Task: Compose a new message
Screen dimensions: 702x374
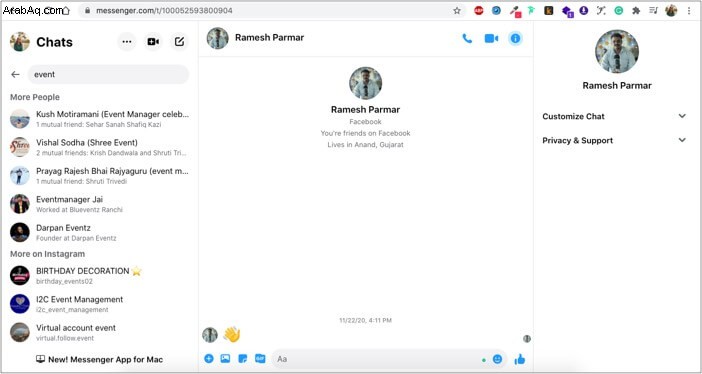Action: 179,42
